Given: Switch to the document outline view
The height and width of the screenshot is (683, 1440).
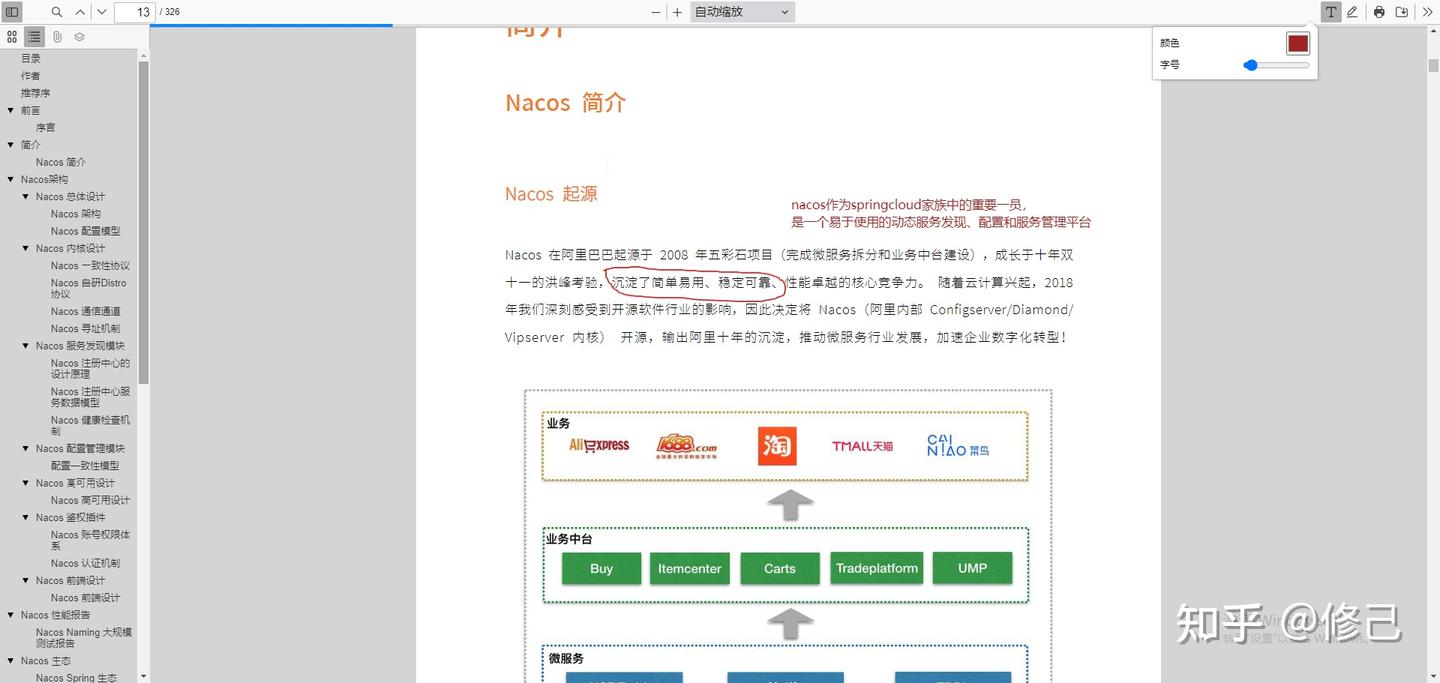Looking at the screenshot, I should coord(34,36).
